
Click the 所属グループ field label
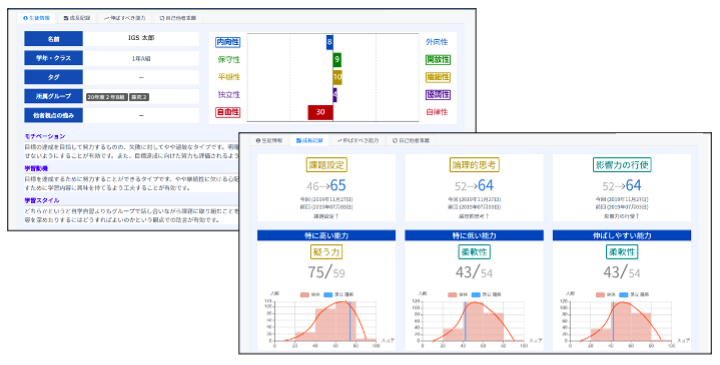click(53, 96)
